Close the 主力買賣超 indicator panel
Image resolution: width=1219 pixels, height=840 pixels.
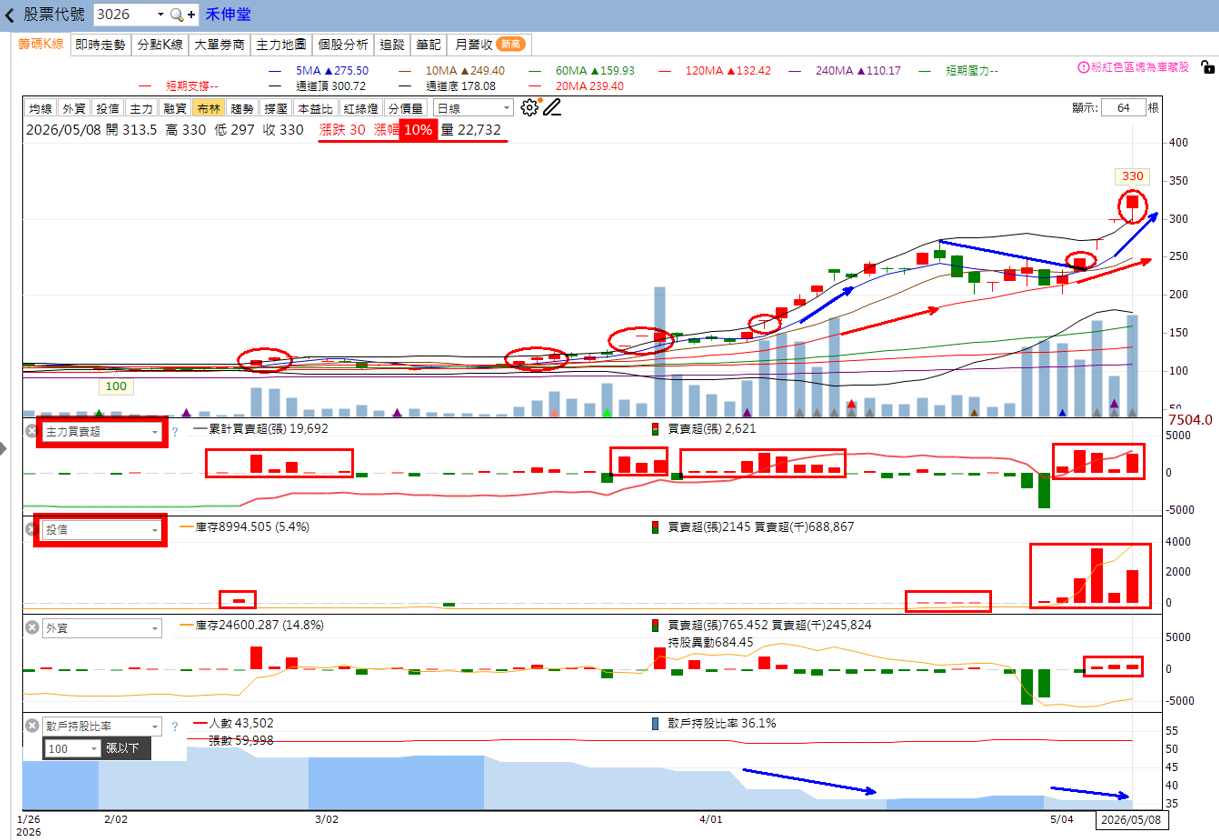tap(32, 431)
